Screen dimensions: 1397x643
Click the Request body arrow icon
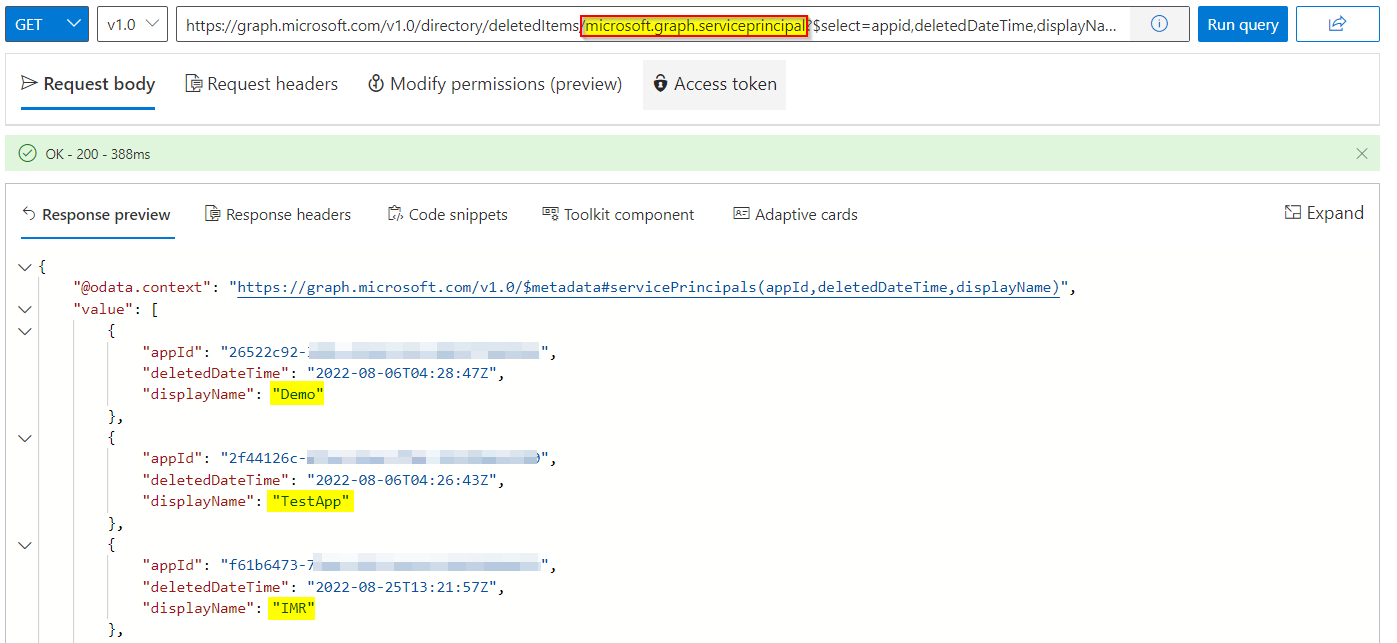[29, 84]
